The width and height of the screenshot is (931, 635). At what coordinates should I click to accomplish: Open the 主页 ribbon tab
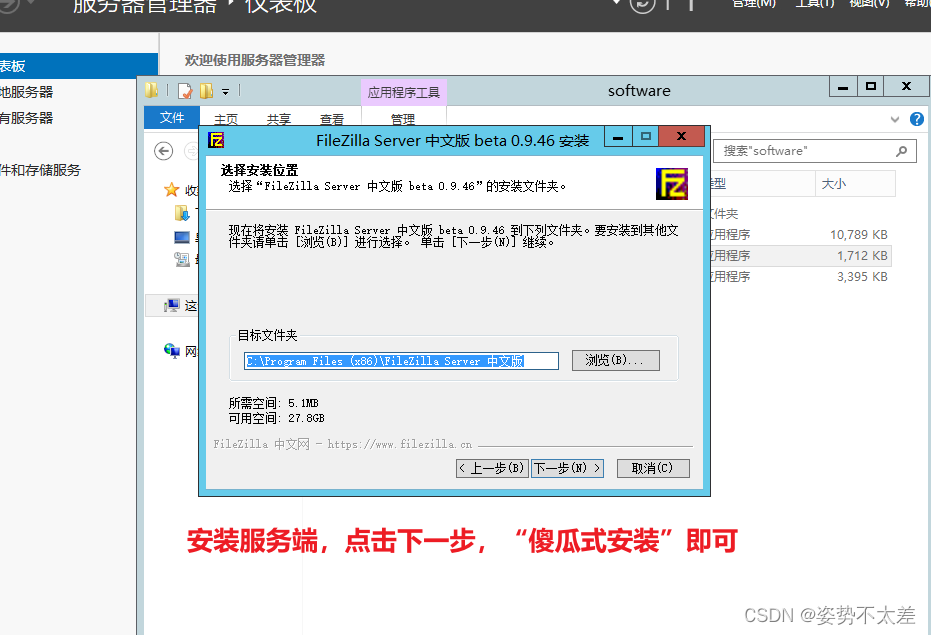(226, 119)
